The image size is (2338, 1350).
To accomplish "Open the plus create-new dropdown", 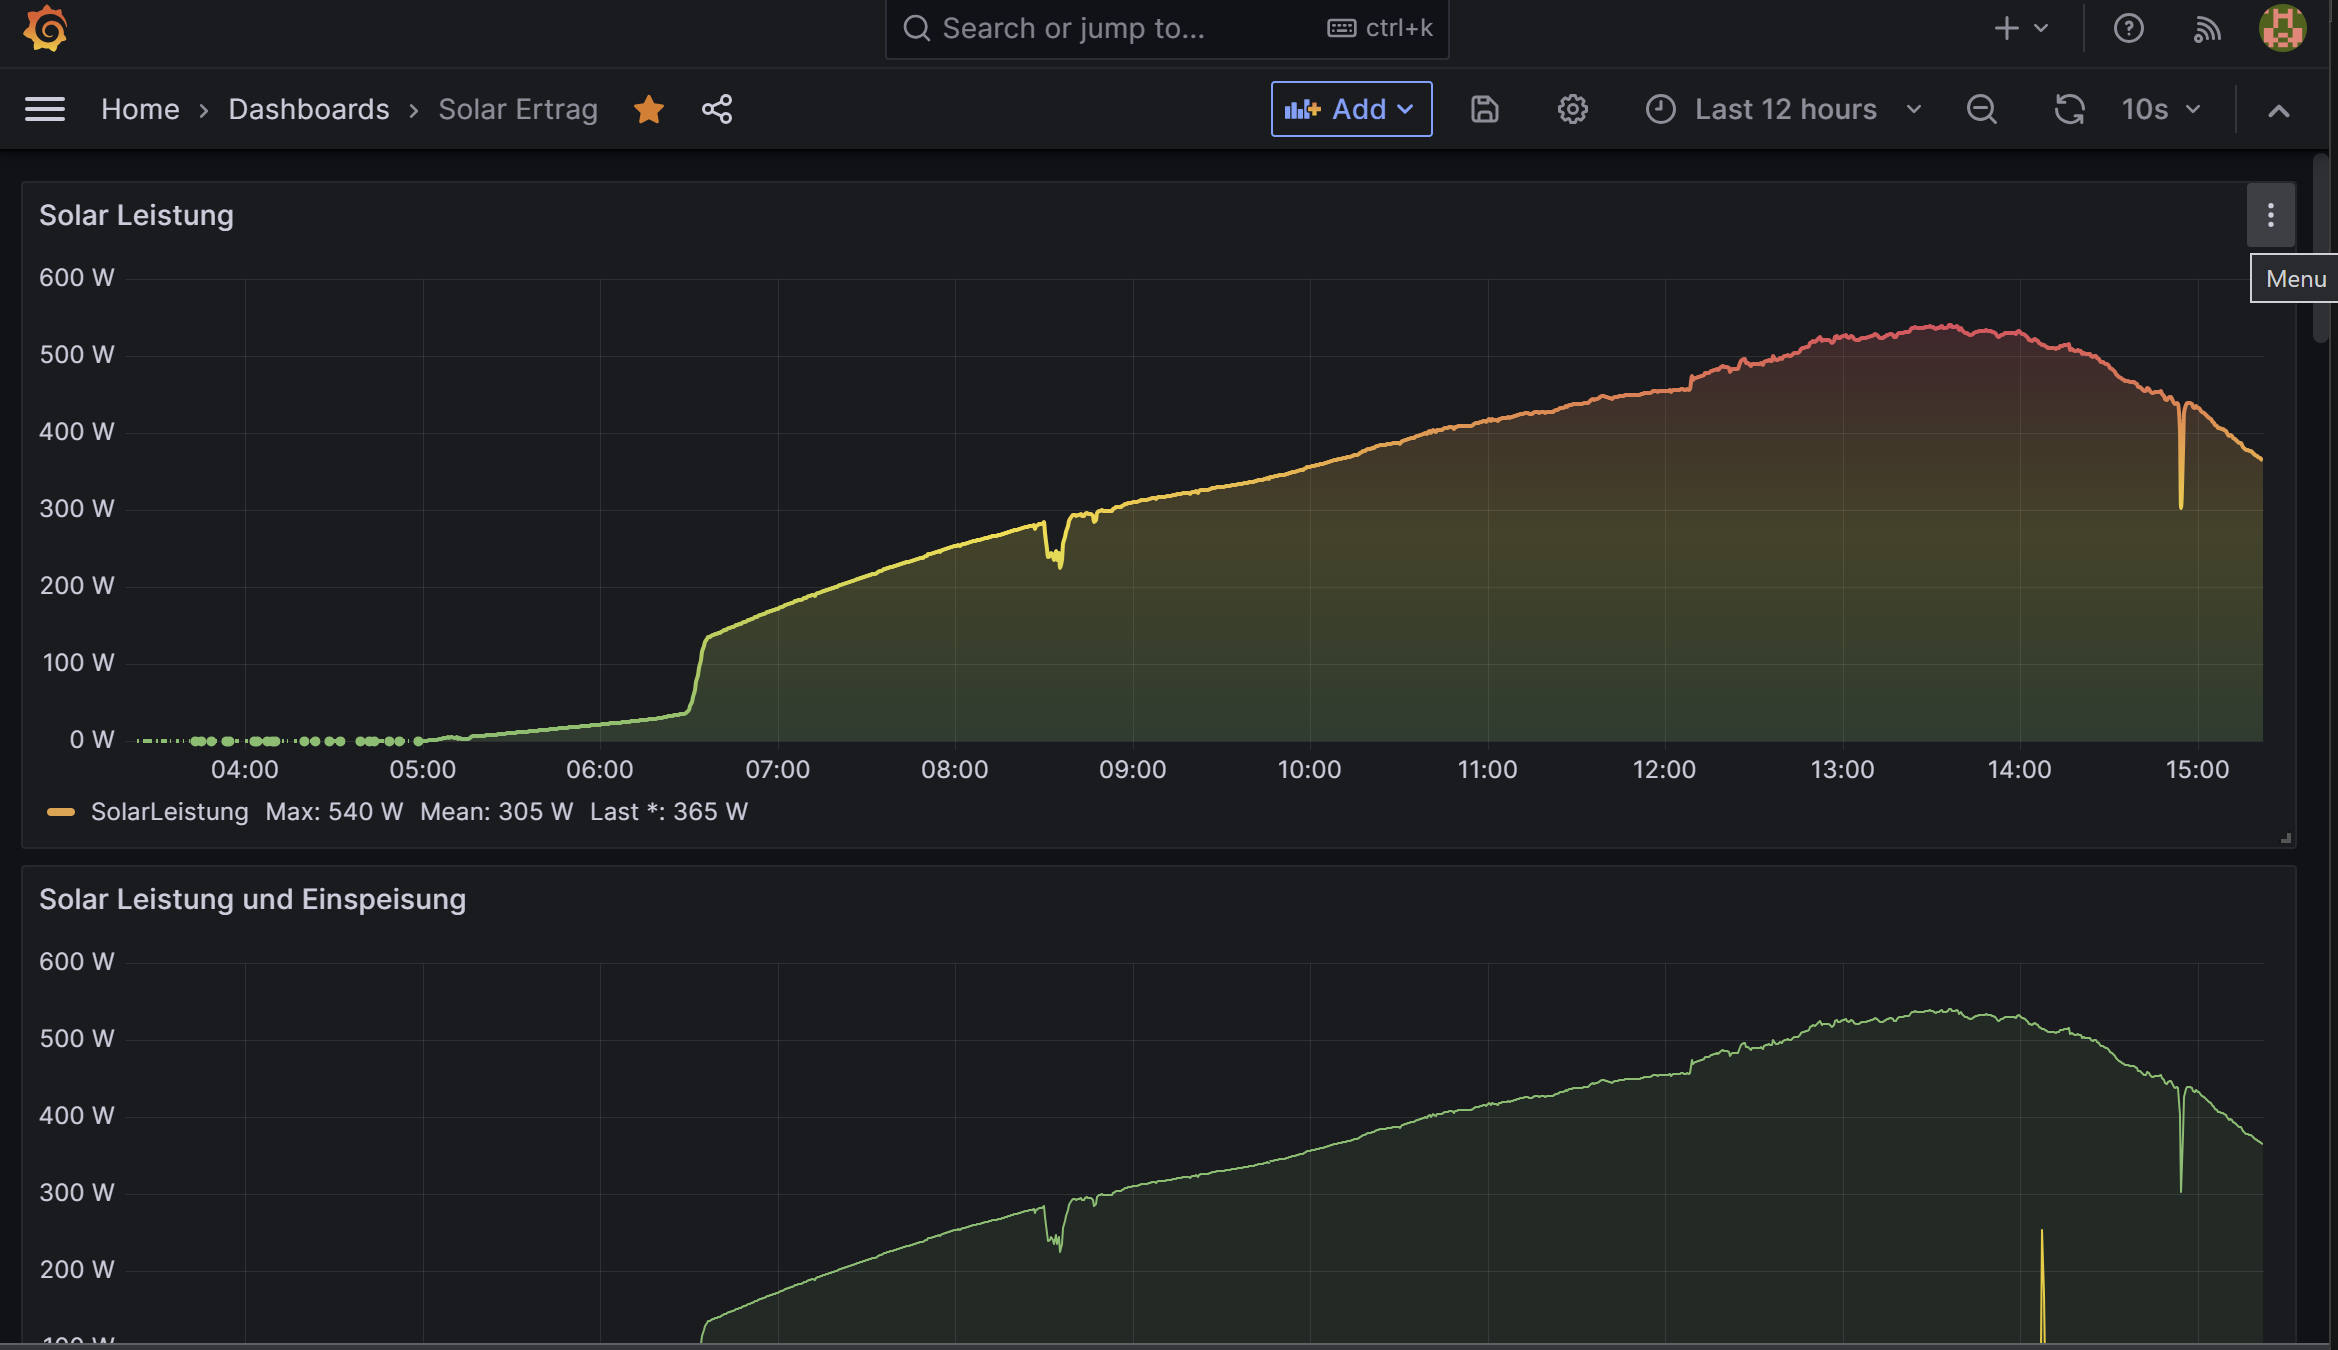I will tap(2020, 28).
